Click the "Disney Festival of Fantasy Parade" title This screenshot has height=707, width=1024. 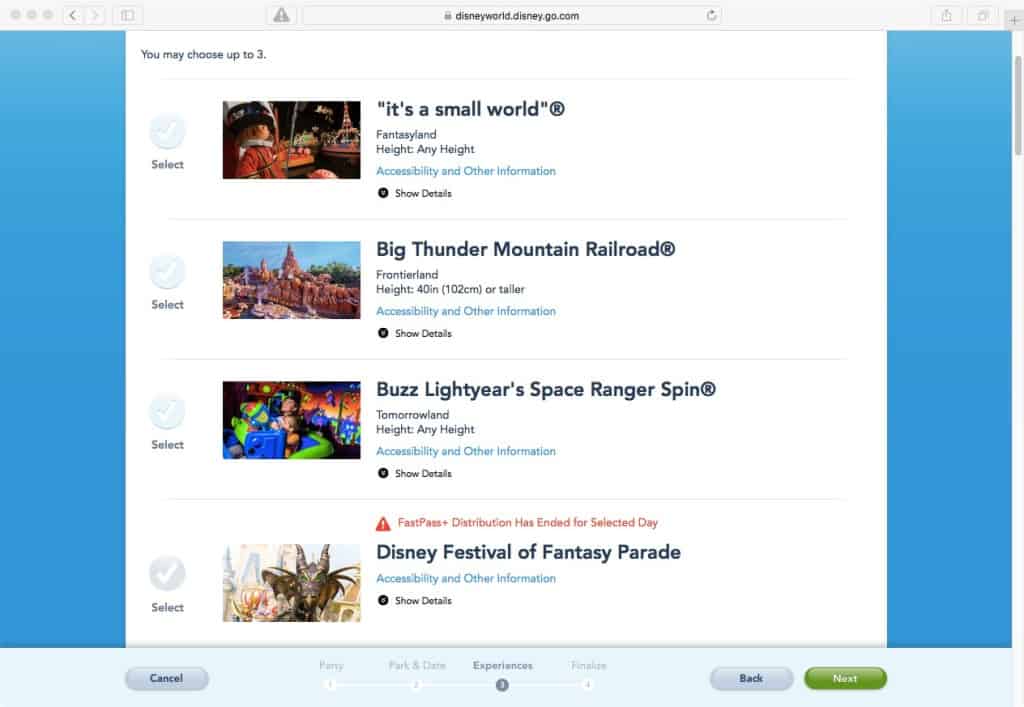point(528,552)
